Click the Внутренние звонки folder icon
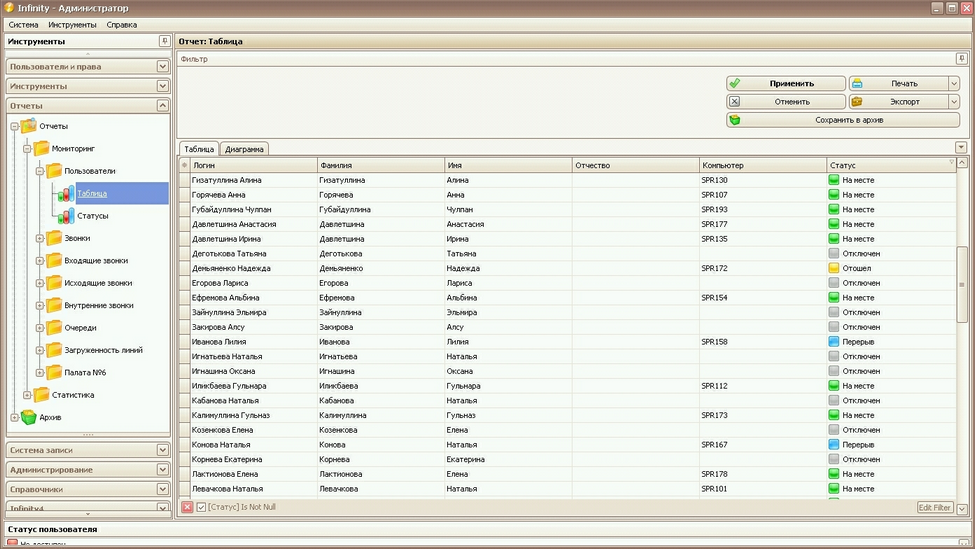 [54, 305]
